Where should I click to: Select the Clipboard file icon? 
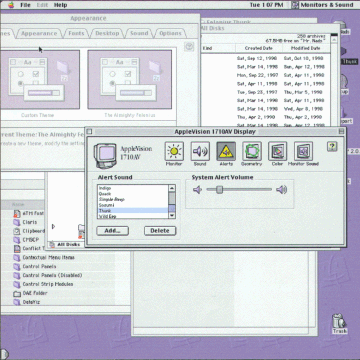click(x=17, y=231)
